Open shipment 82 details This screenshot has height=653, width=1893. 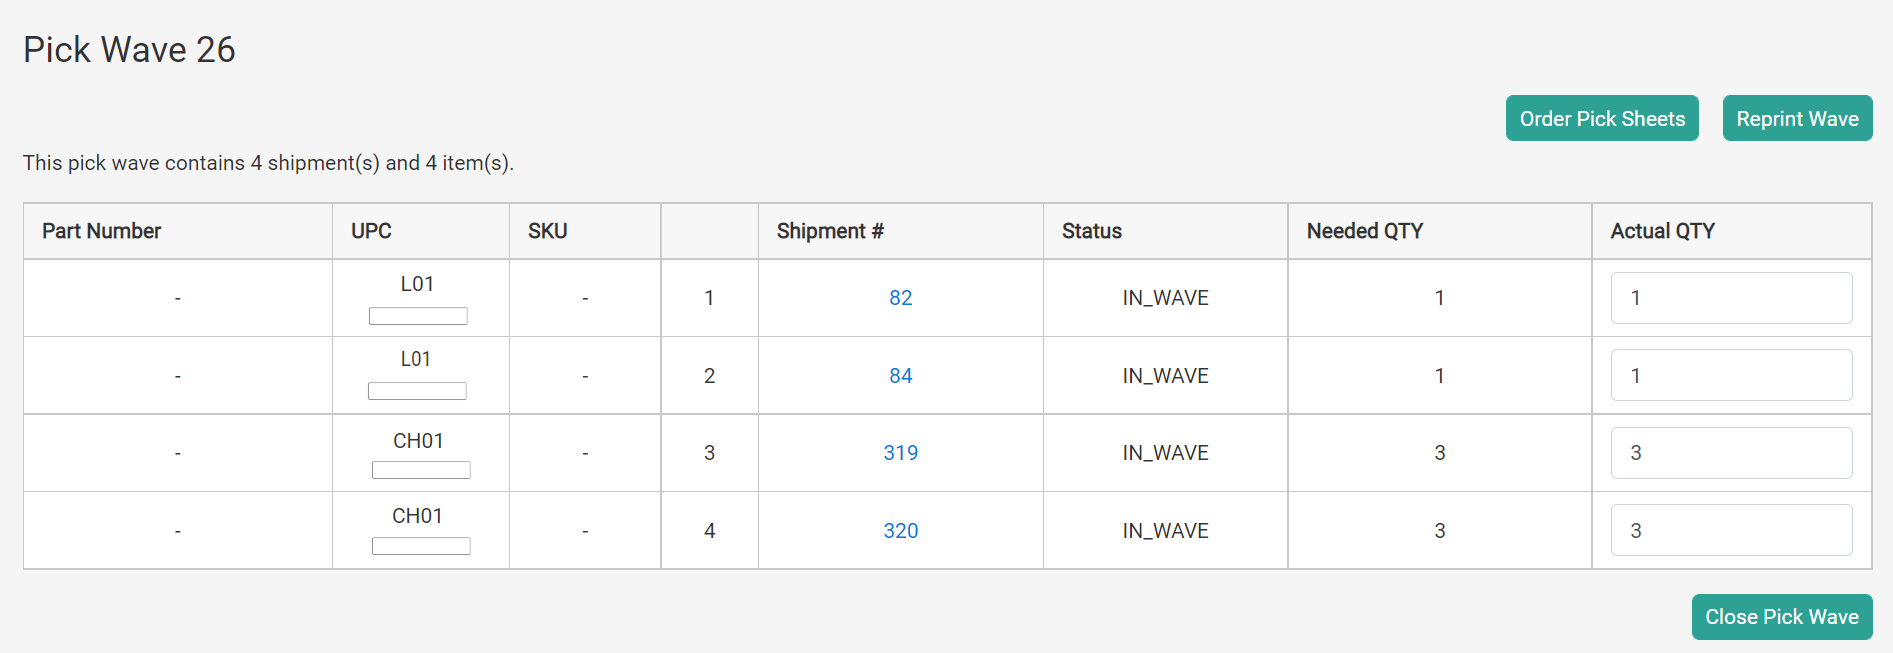pos(900,297)
